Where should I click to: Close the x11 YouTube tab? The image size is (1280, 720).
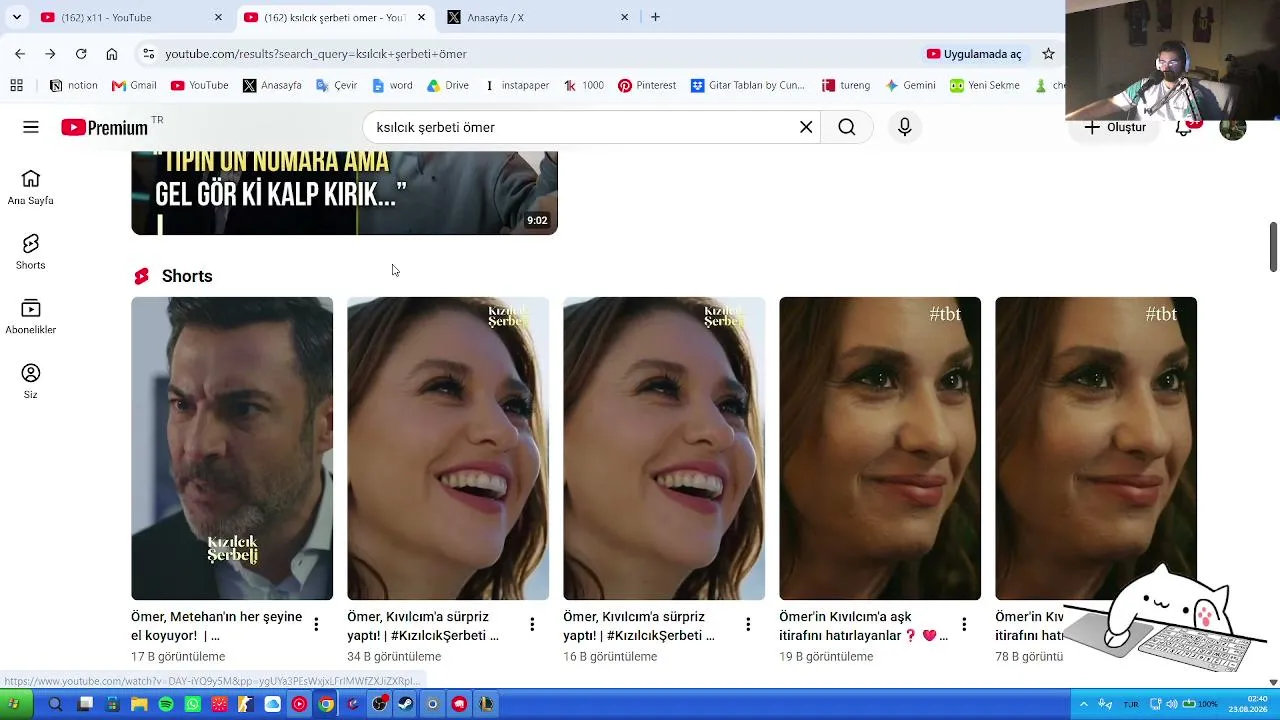218,17
